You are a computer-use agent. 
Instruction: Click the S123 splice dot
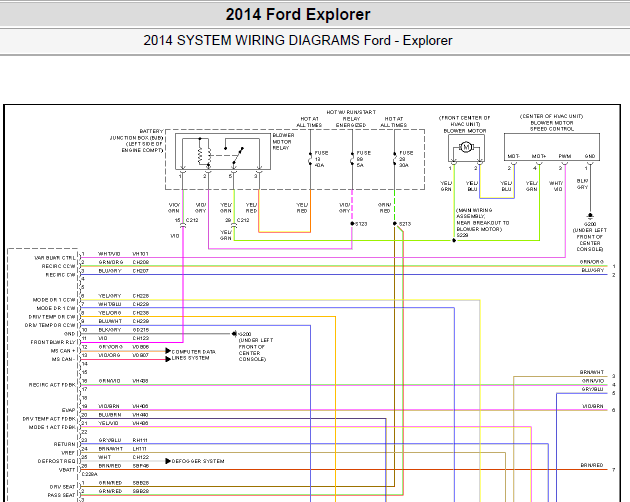coord(352,223)
